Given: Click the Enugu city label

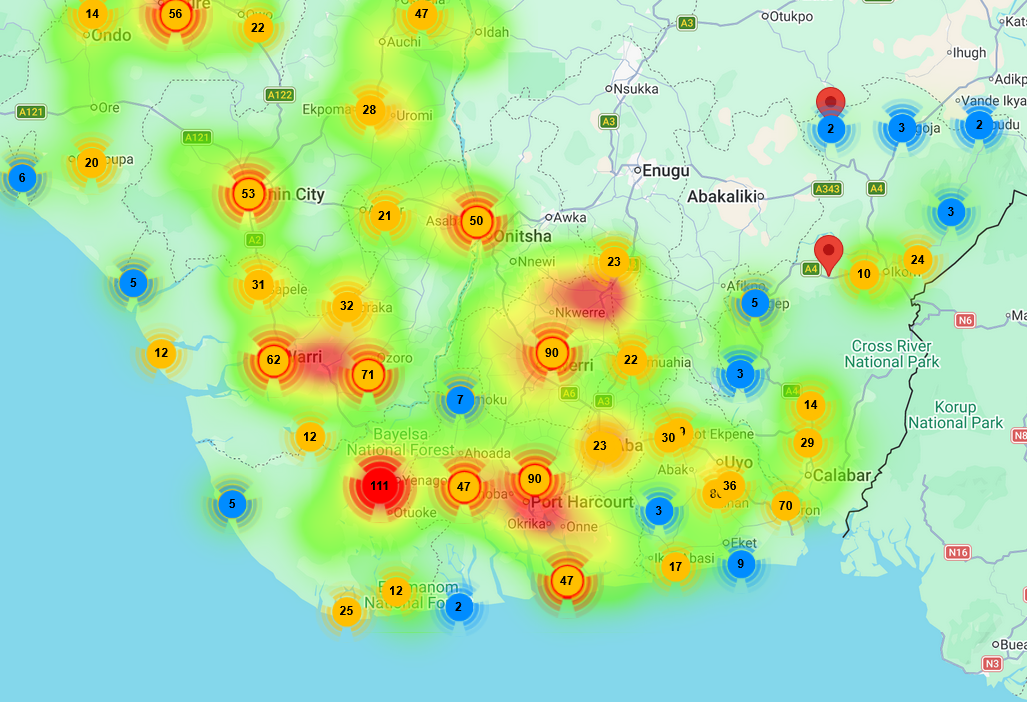Looking at the screenshot, I should 666,171.
